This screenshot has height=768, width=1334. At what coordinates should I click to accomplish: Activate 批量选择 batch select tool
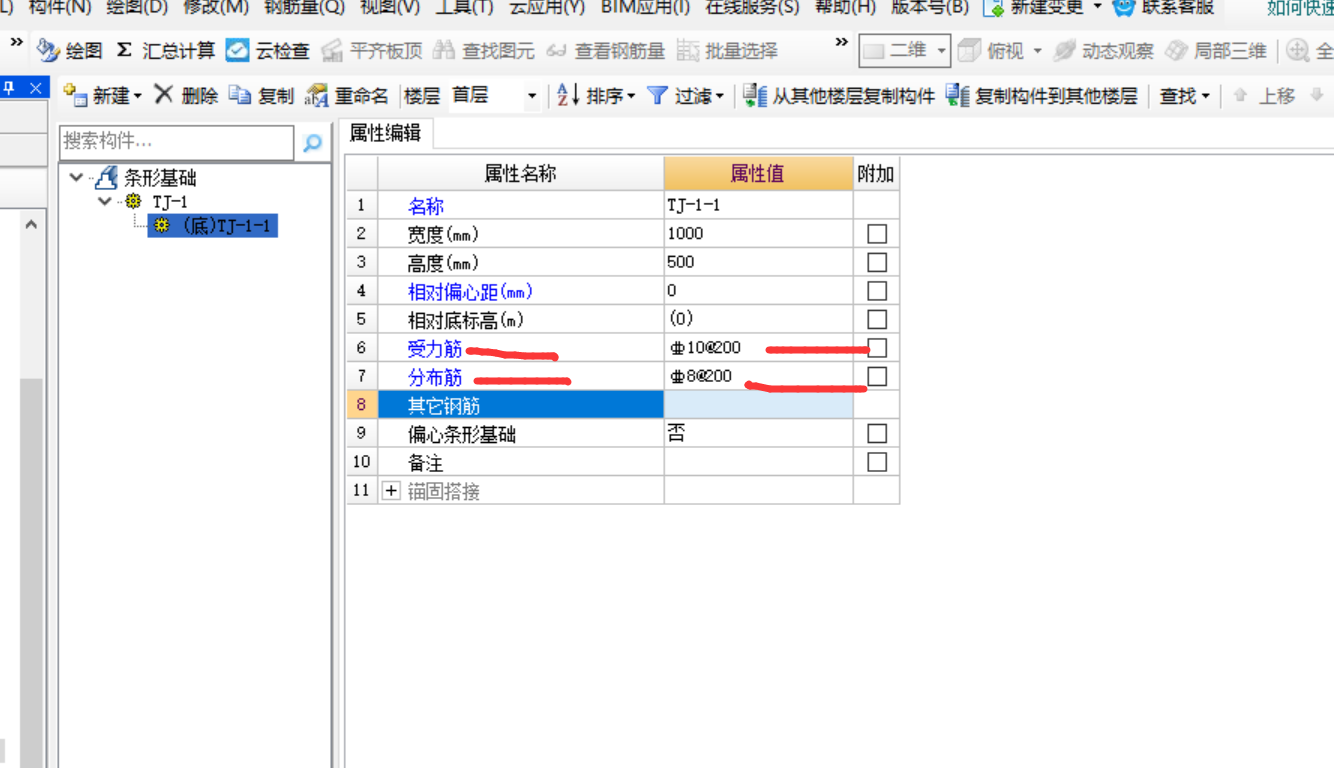click(727, 50)
